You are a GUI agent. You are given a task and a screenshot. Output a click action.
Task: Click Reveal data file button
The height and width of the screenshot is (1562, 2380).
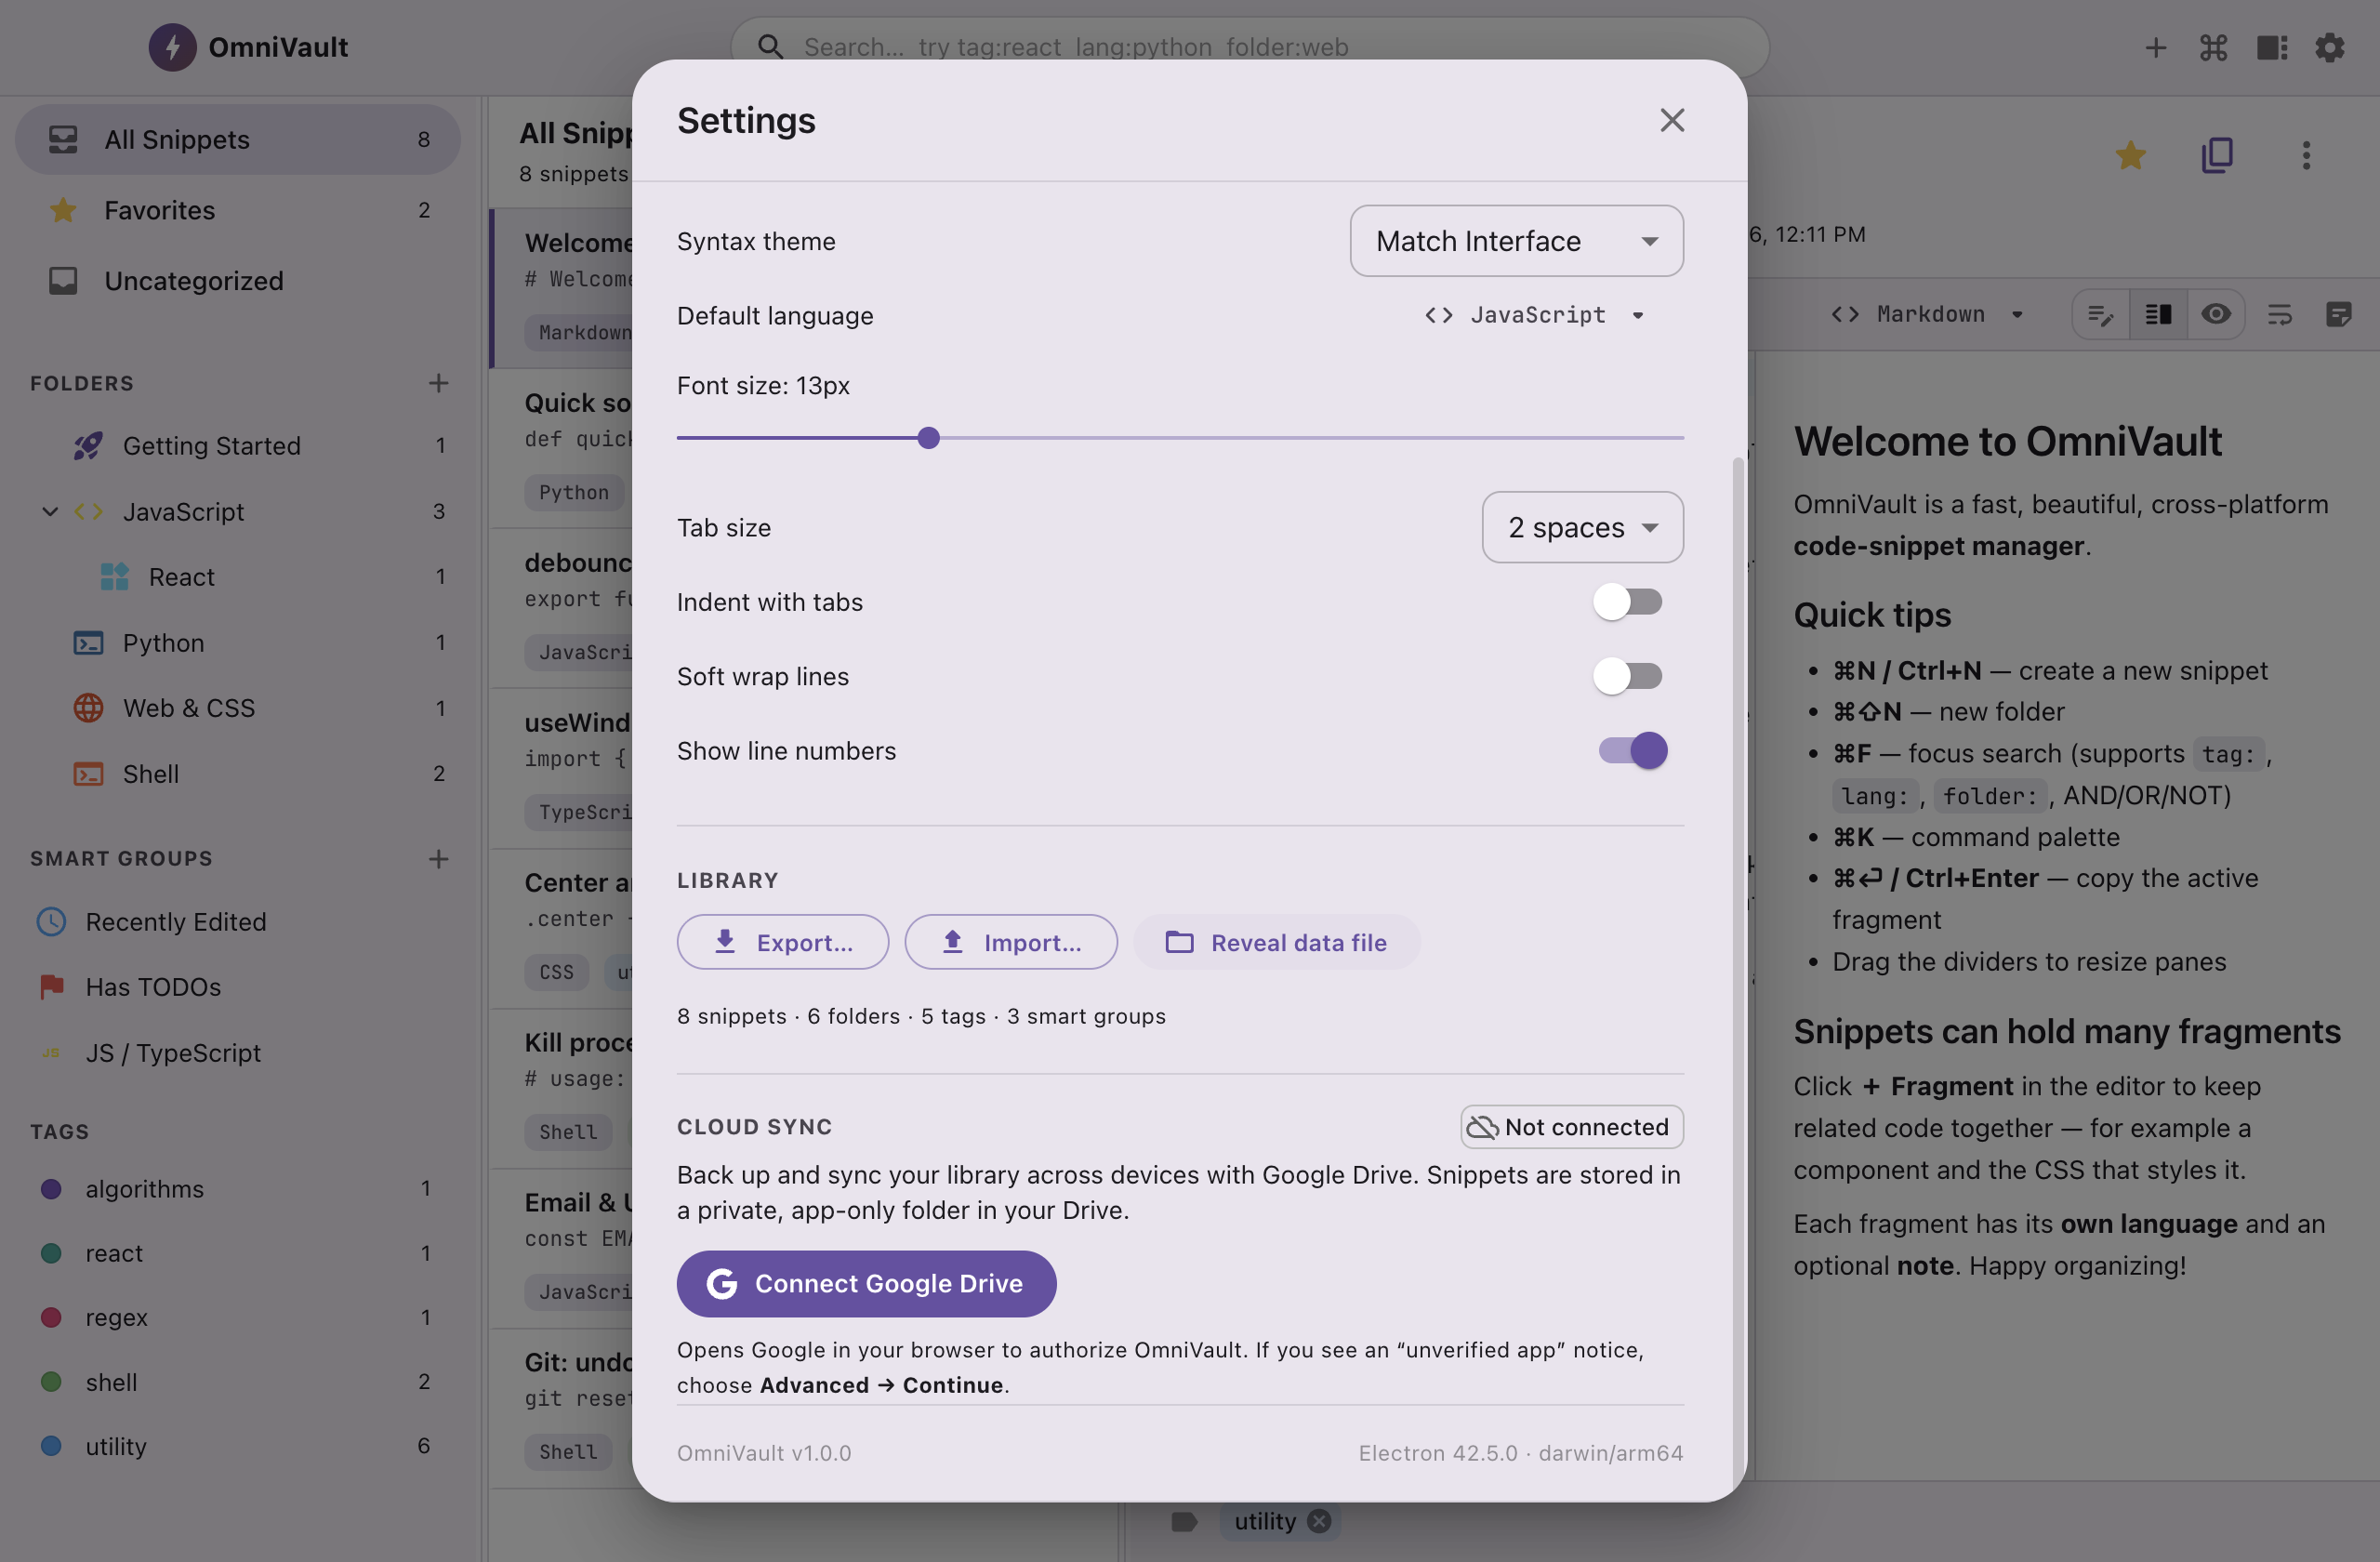click(1276, 942)
